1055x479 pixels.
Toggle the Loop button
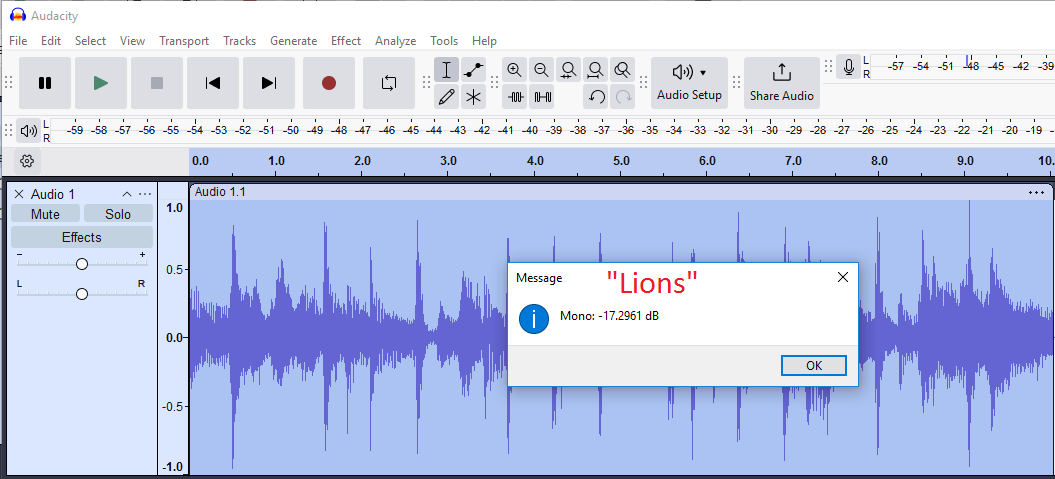pyautogui.click(x=389, y=83)
